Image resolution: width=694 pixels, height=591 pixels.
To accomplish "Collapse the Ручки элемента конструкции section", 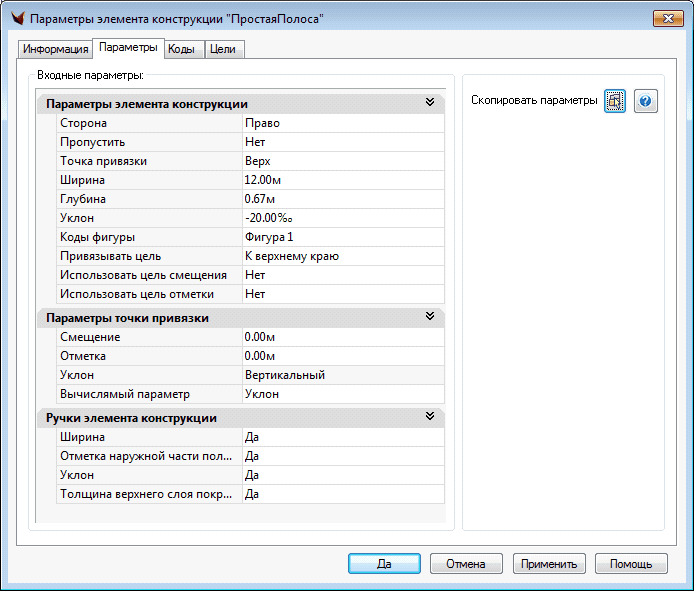I will pos(430,417).
